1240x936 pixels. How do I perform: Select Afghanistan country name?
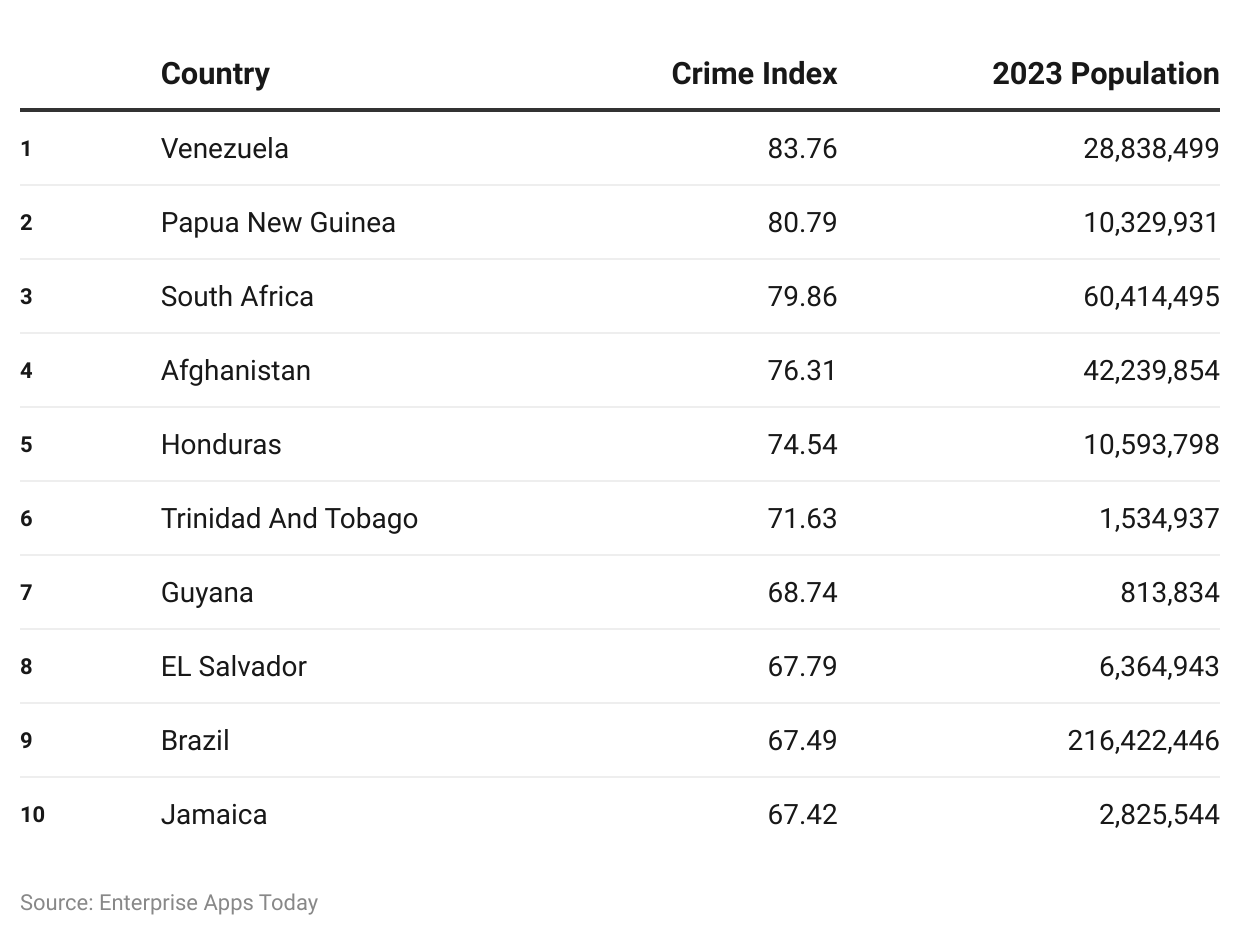pyautogui.click(x=235, y=370)
